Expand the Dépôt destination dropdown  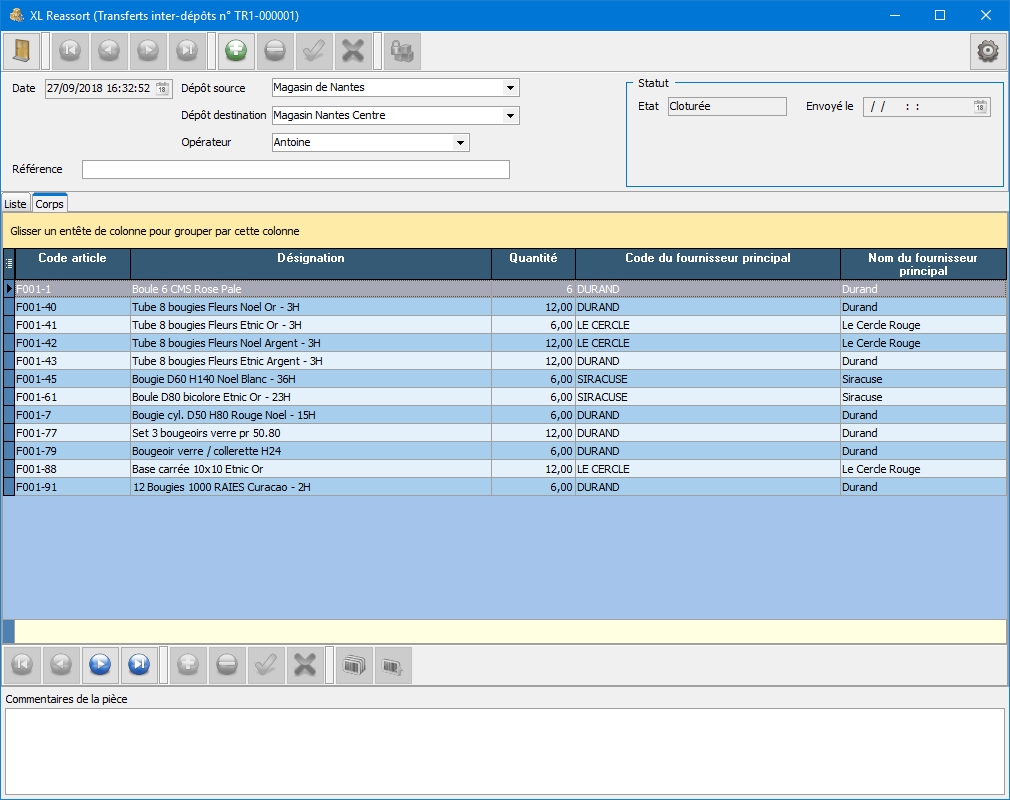click(510, 116)
